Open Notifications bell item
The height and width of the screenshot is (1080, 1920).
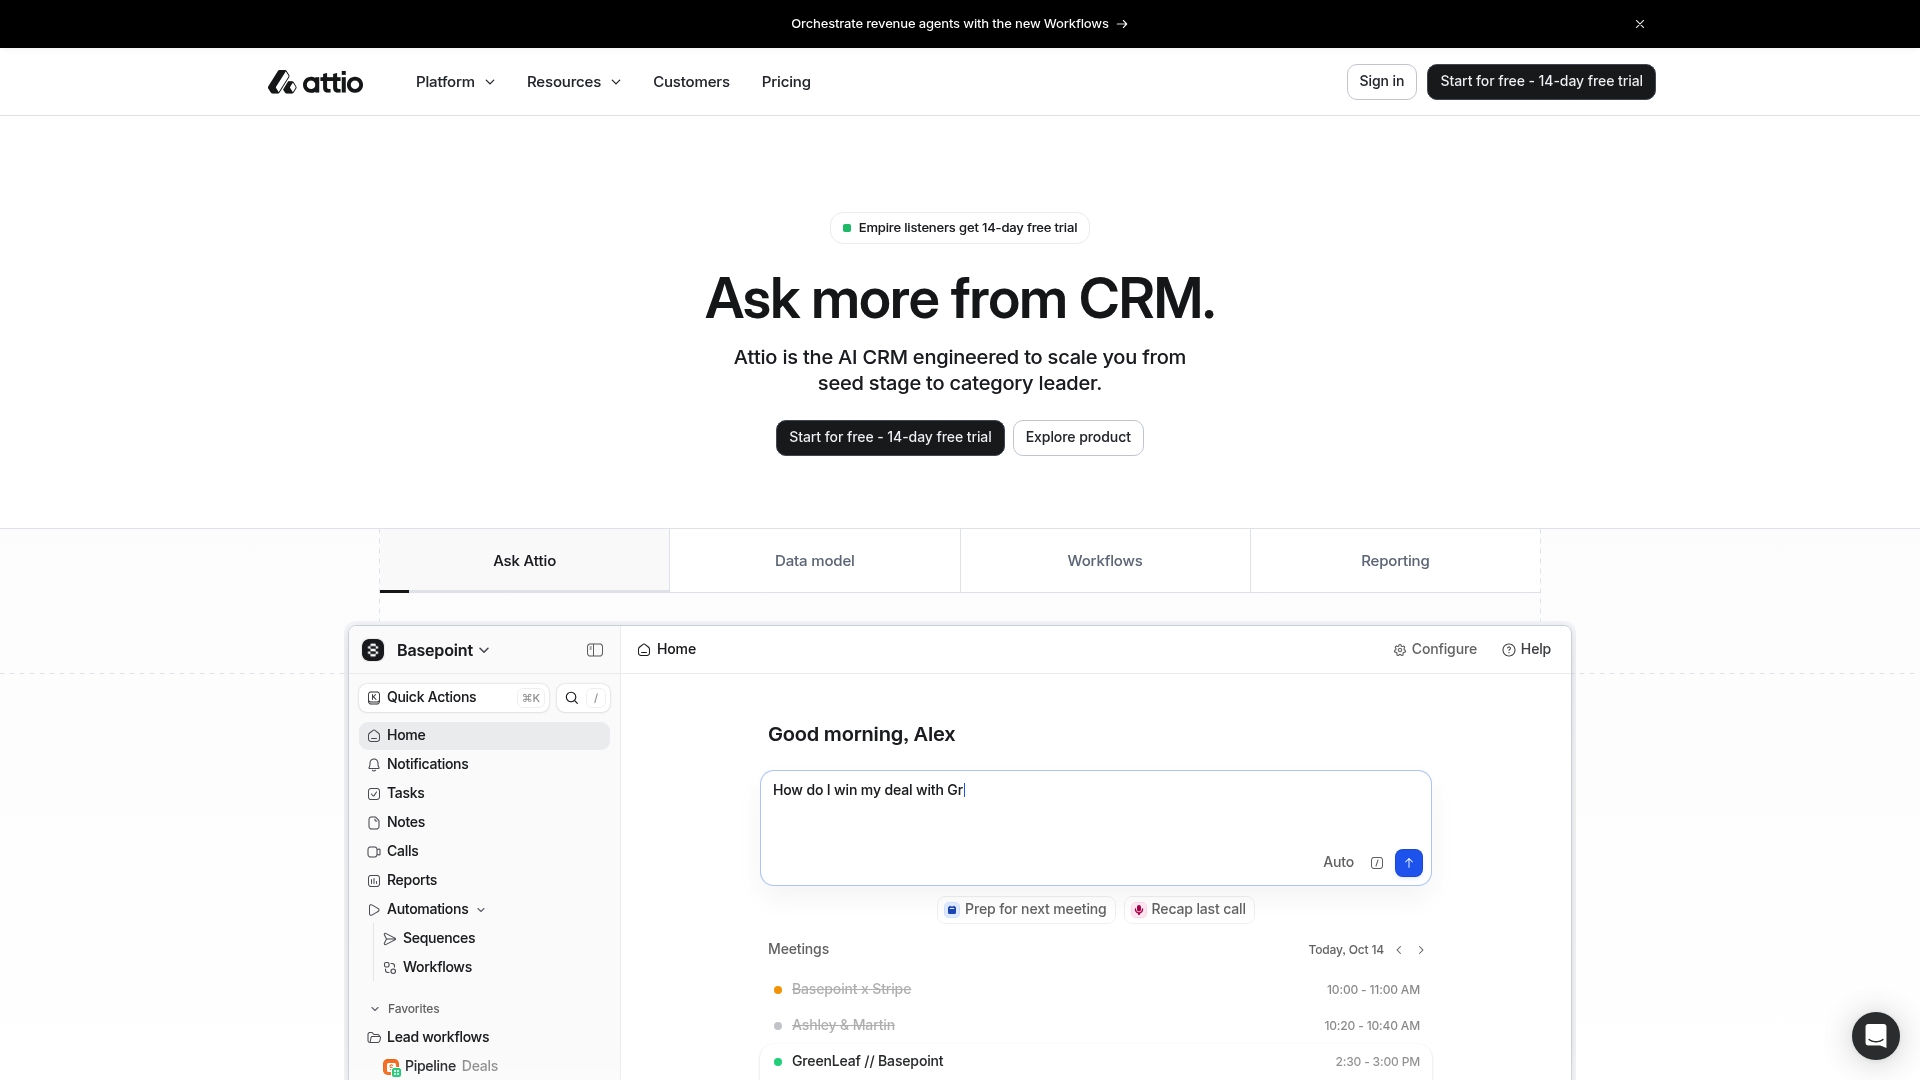click(x=484, y=765)
